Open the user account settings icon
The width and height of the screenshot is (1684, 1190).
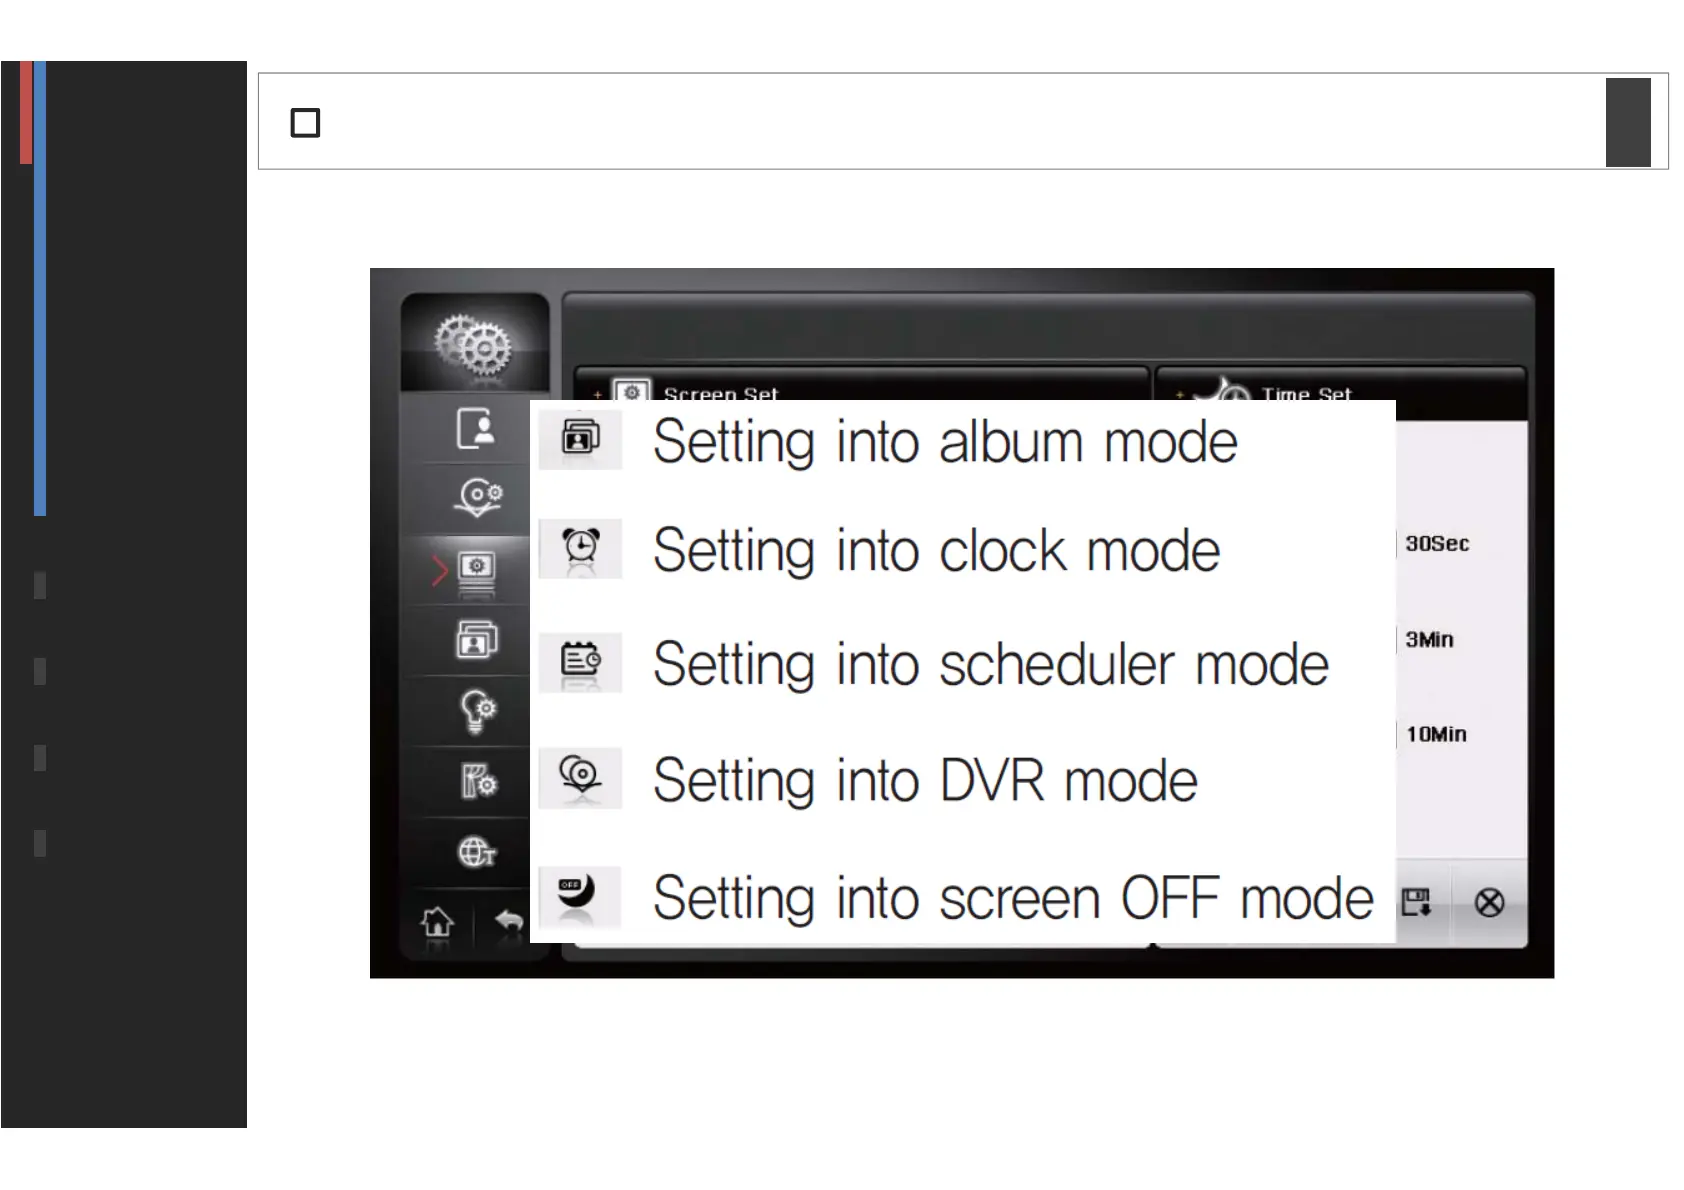click(476, 428)
